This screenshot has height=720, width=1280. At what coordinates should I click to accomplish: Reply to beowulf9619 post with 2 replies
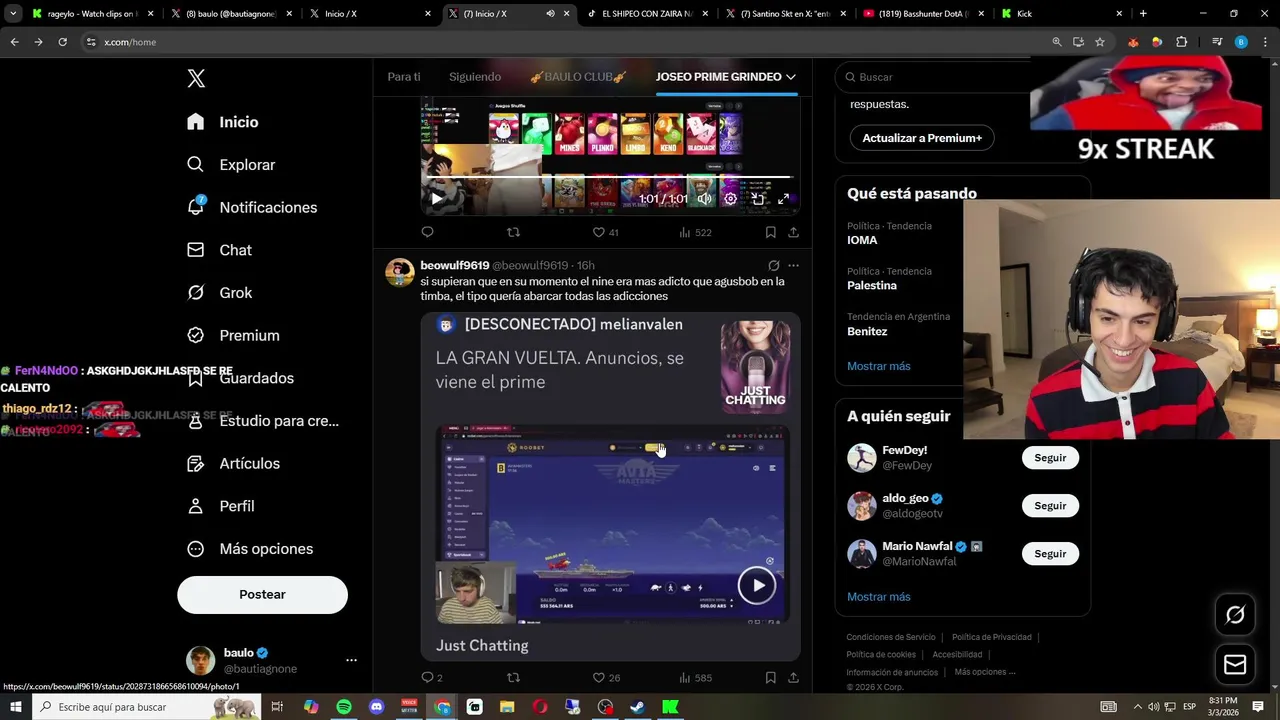coord(432,677)
